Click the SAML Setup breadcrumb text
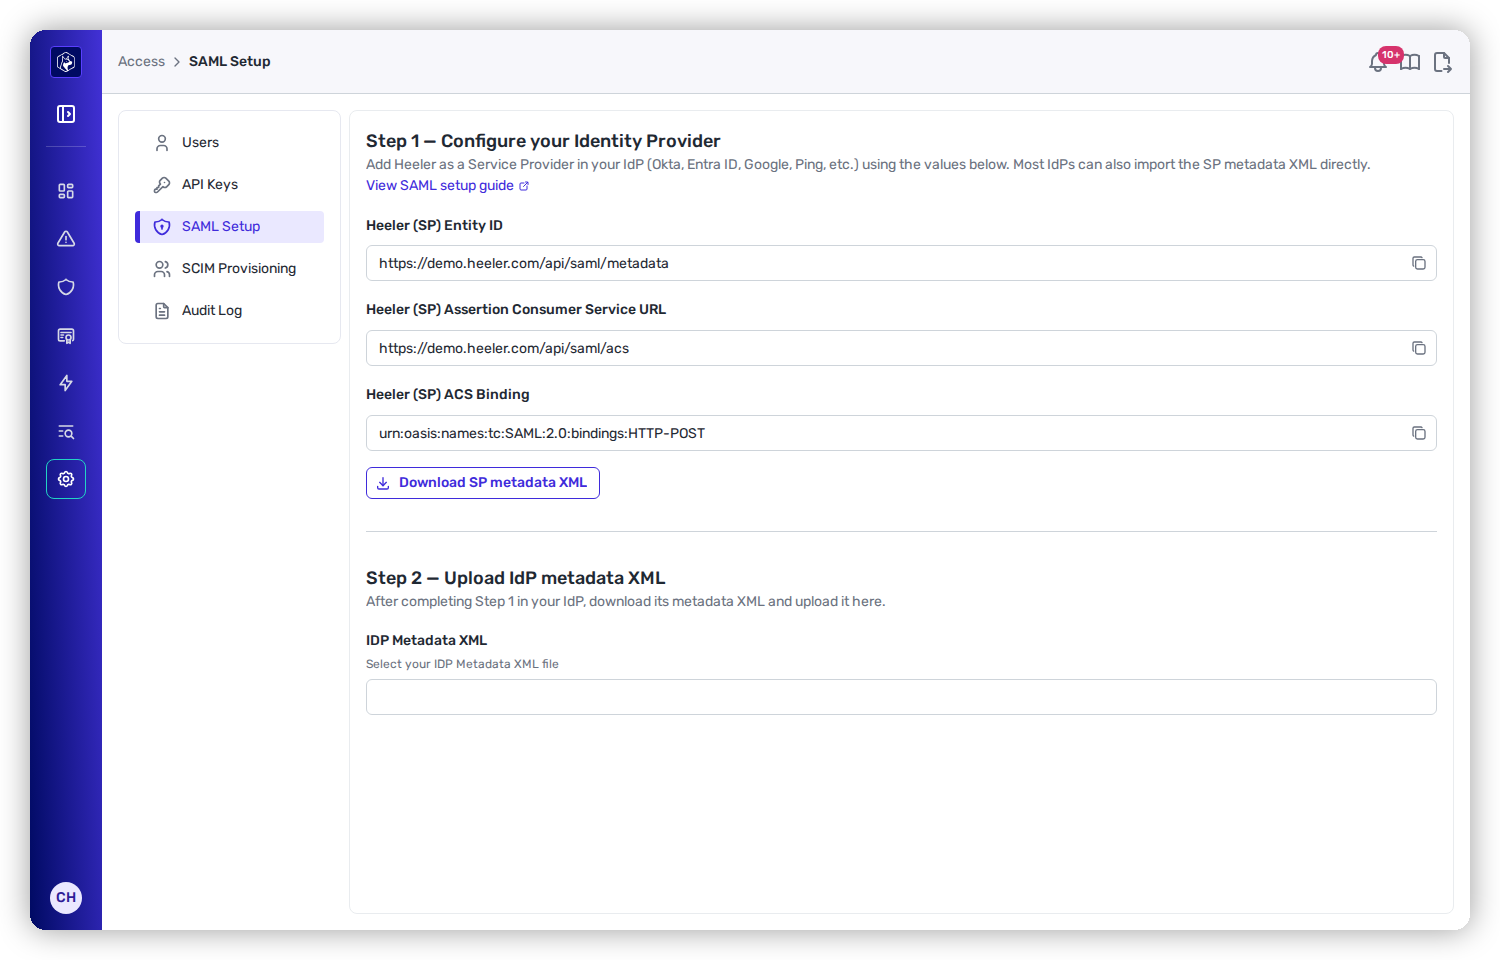This screenshot has height=960, width=1500. [x=230, y=62]
